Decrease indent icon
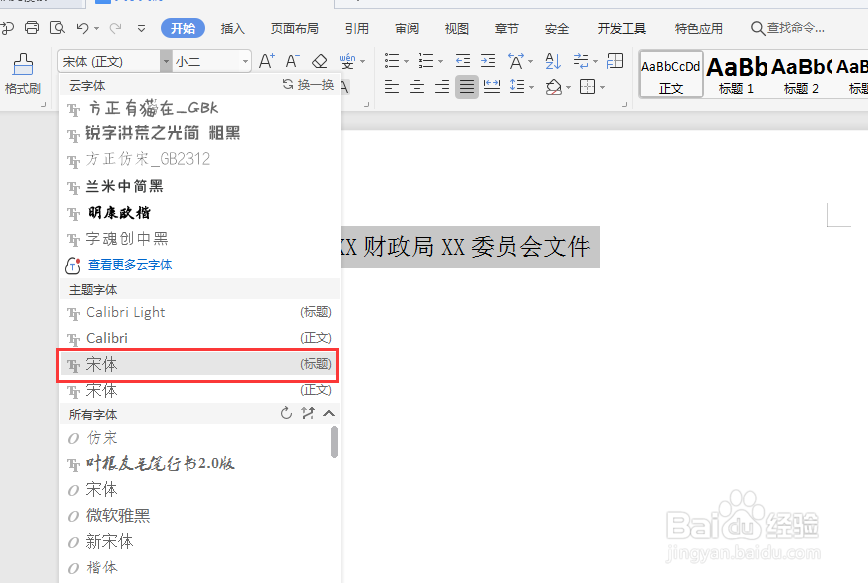The image size is (868, 583). (462, 60)
